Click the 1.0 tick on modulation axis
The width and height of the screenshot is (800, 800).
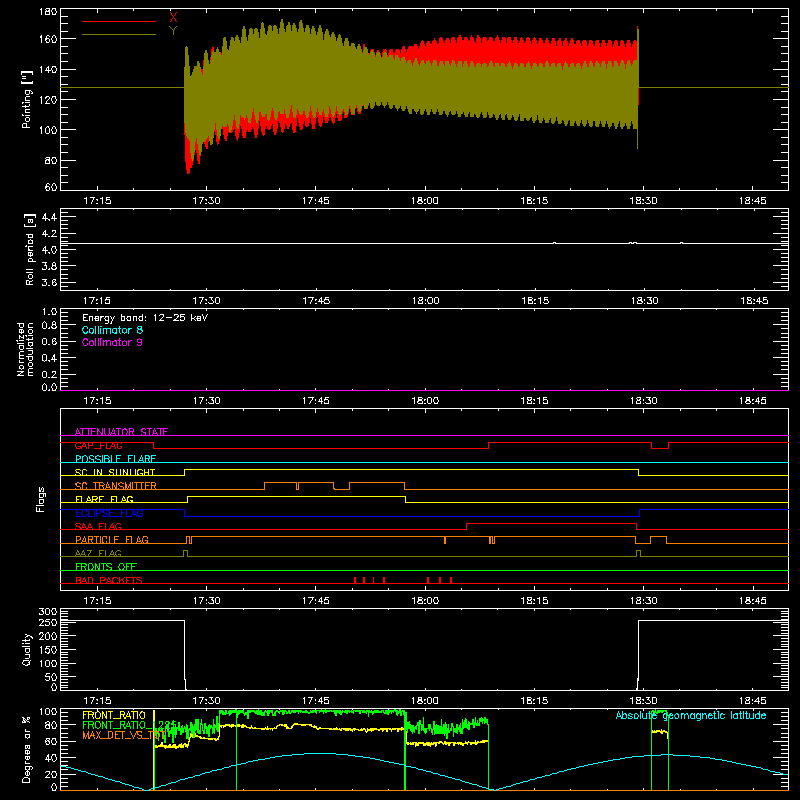(49, 312)
